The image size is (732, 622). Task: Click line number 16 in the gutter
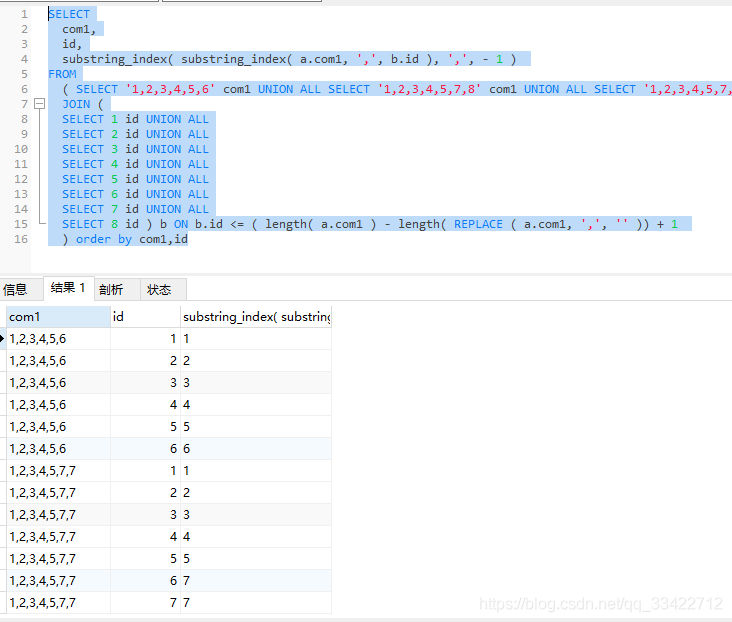21,239
